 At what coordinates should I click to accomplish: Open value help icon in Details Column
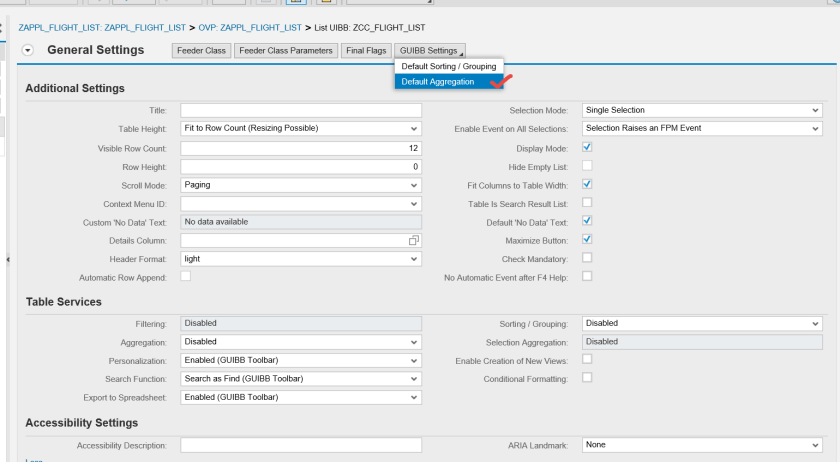tap(414, 241)
